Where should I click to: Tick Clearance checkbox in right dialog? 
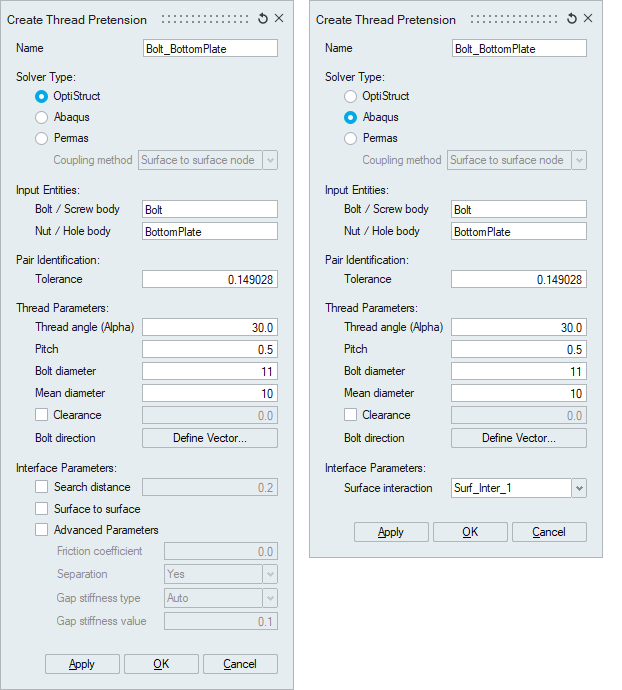click(x=350, y=415)
